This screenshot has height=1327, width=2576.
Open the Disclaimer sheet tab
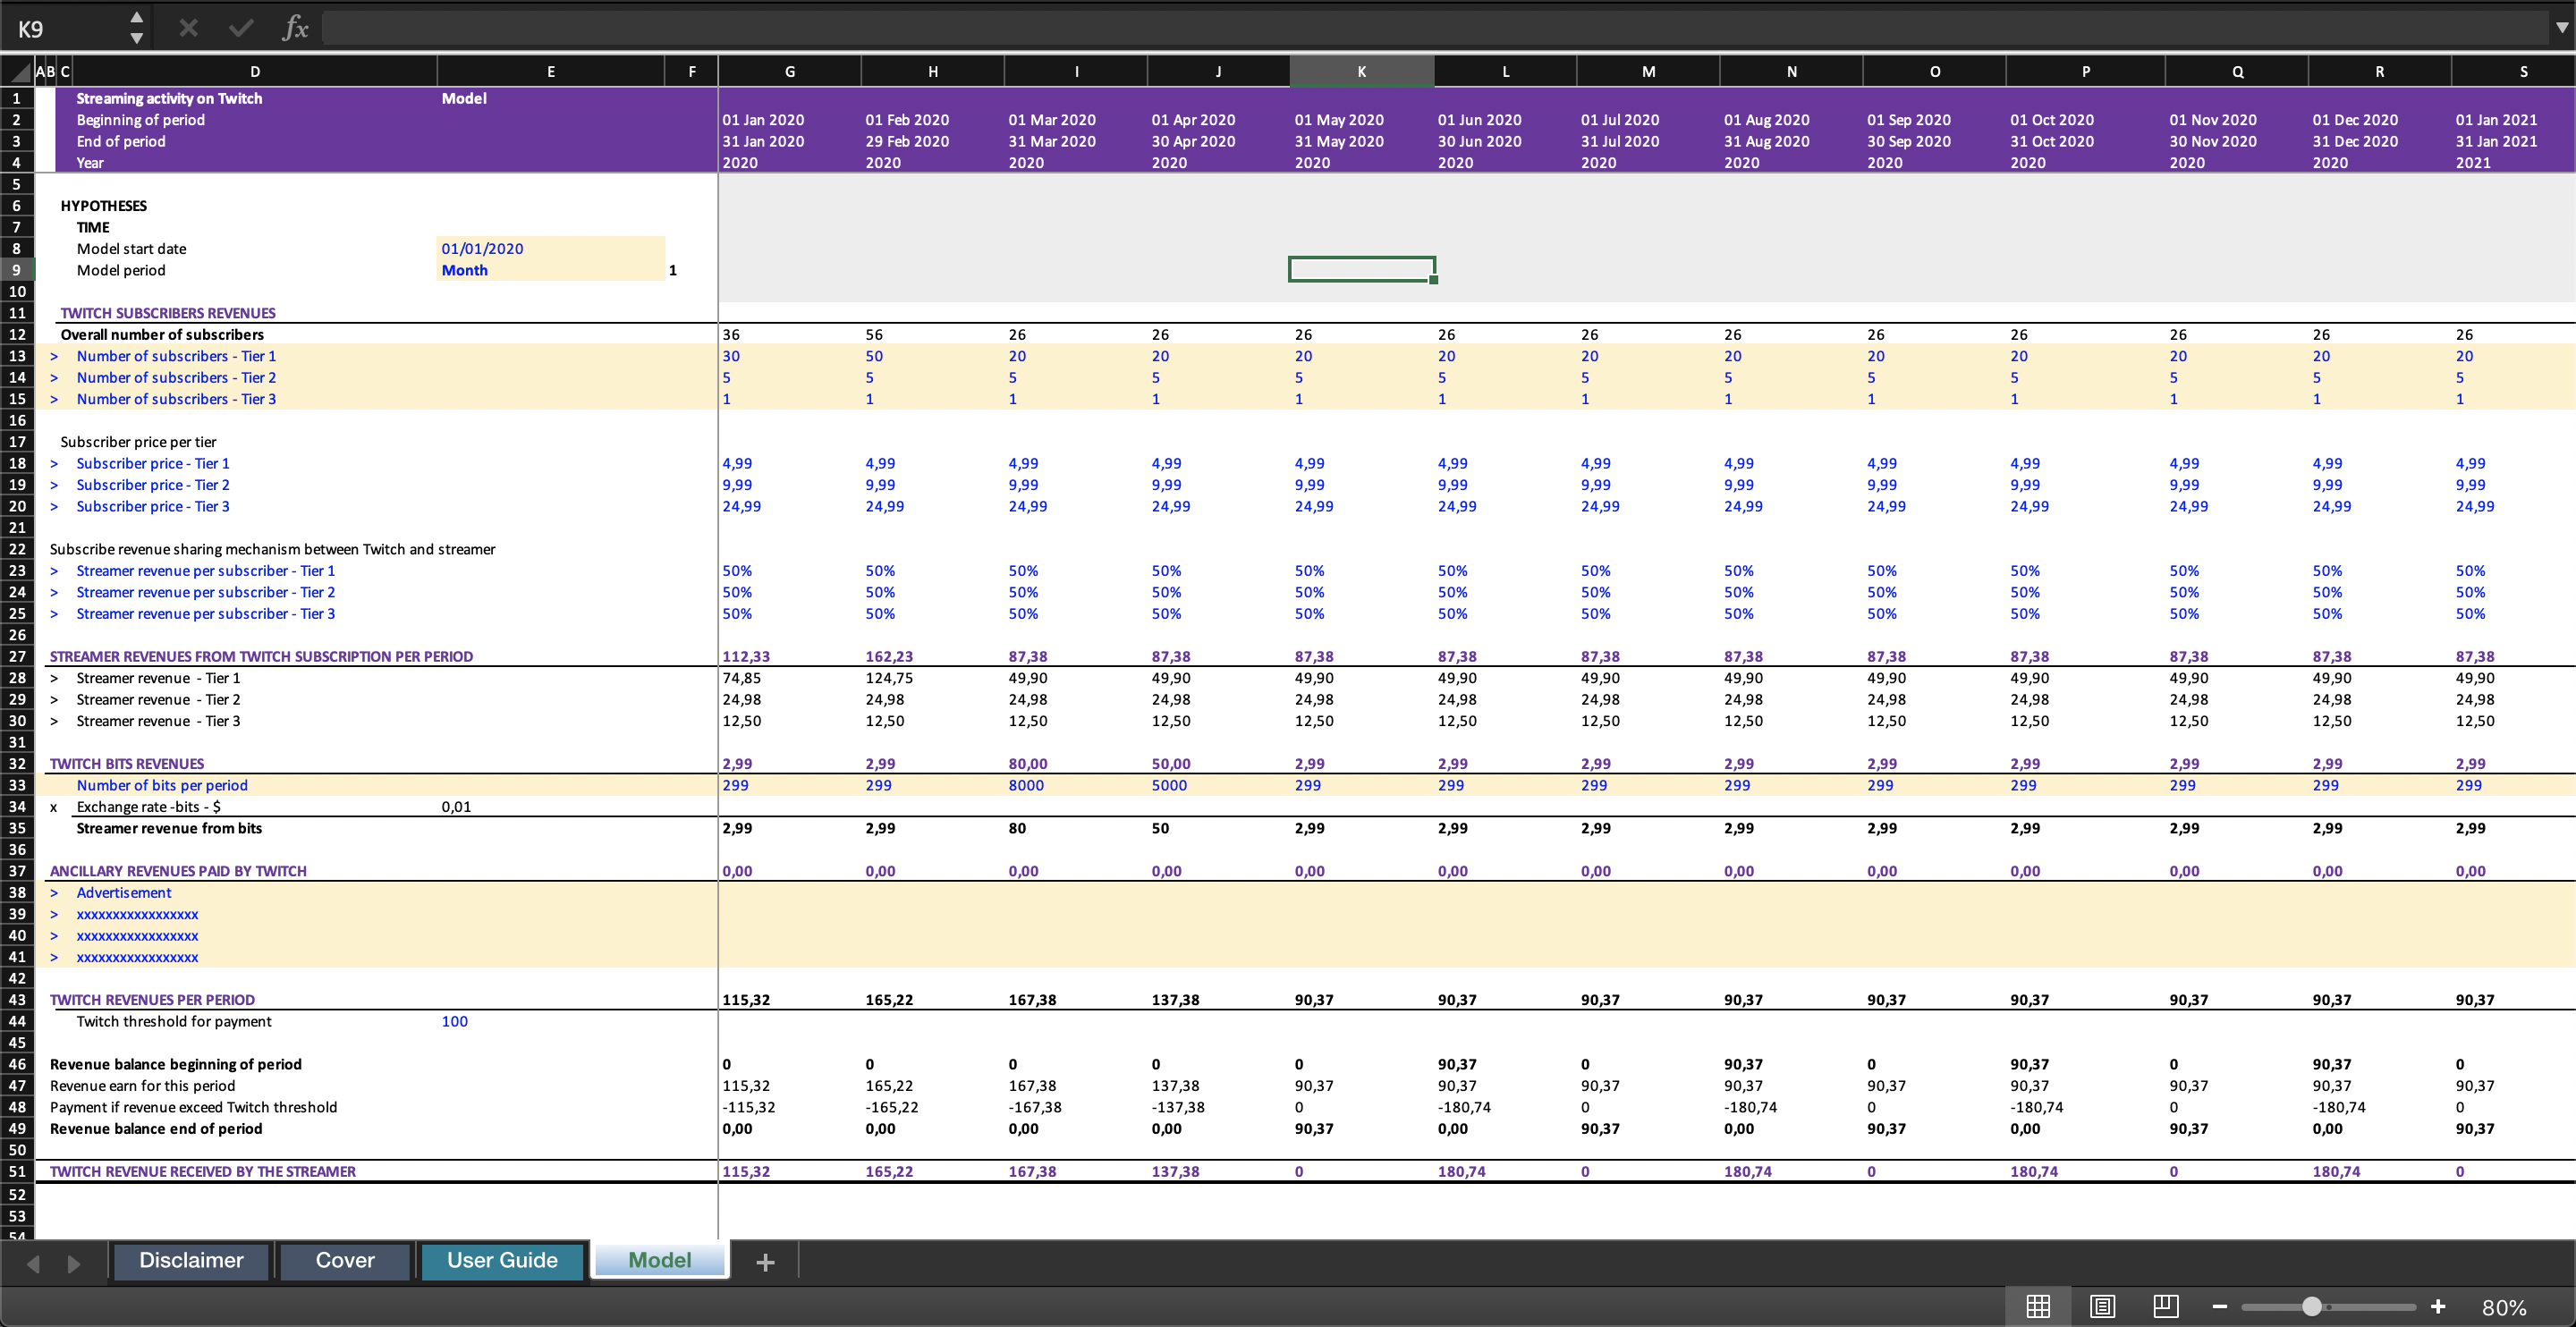(191, 1260)
